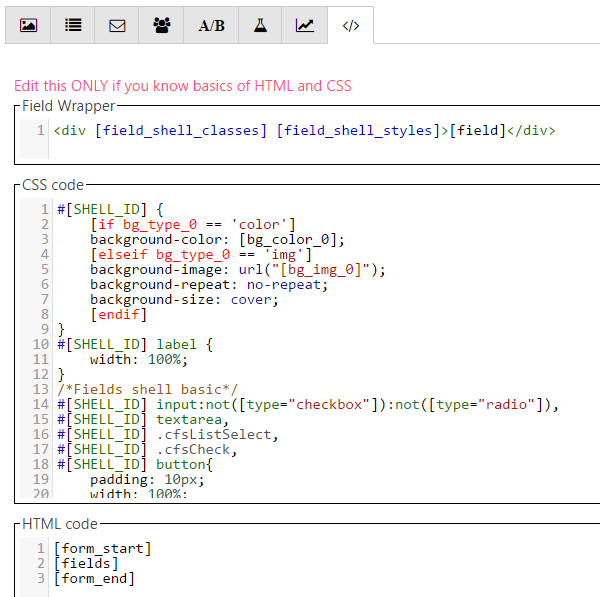Click the '[form_end]' line in HTML code

[95, 578]
